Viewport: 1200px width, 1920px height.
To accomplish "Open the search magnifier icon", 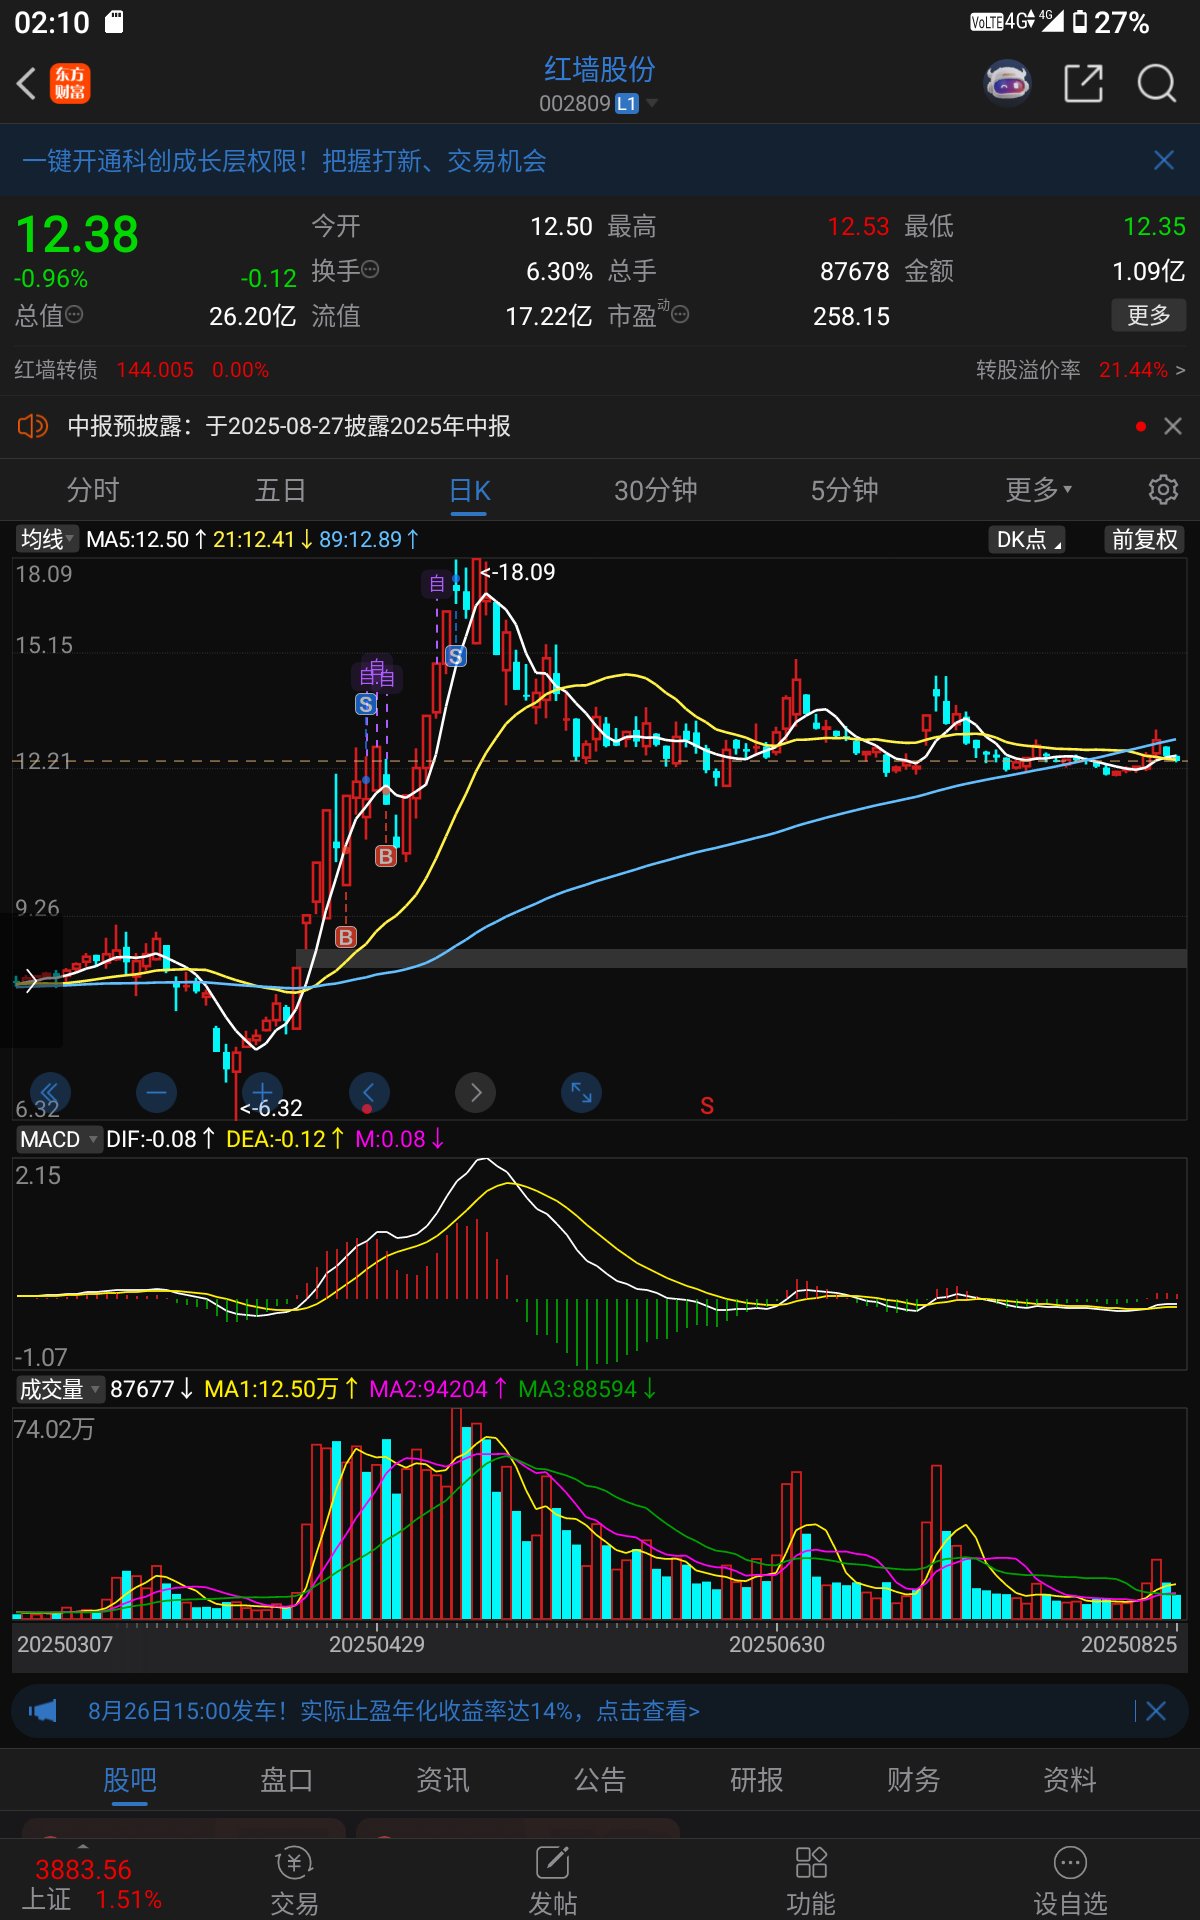I will (x=1157, y=83).
